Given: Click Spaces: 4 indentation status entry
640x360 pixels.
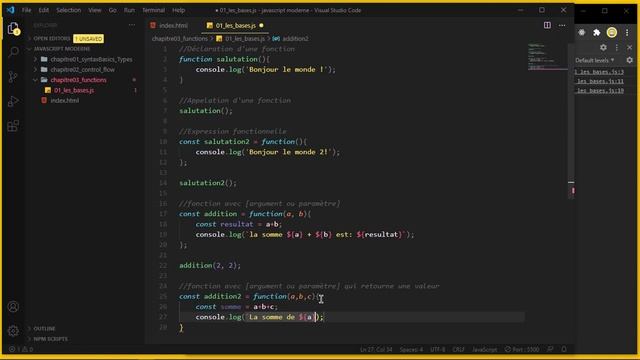Looking at the screenshot, I should click(411, 349).
